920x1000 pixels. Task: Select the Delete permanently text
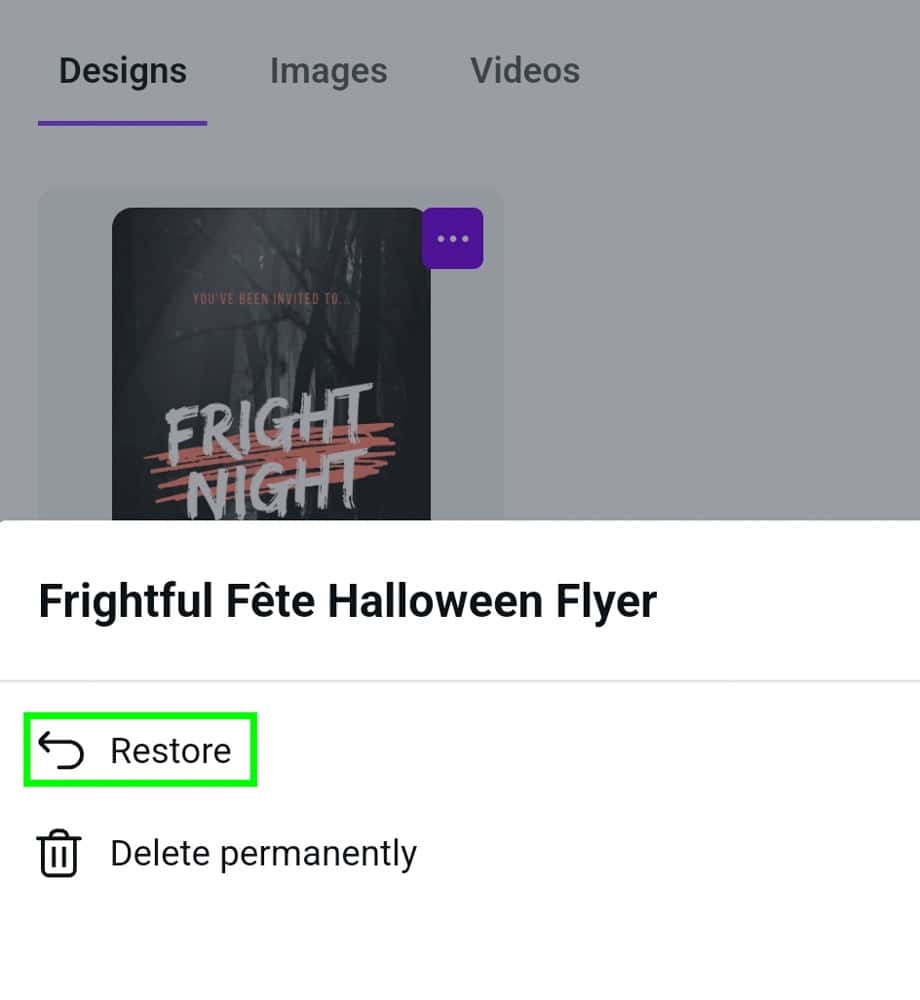(263, 854)
